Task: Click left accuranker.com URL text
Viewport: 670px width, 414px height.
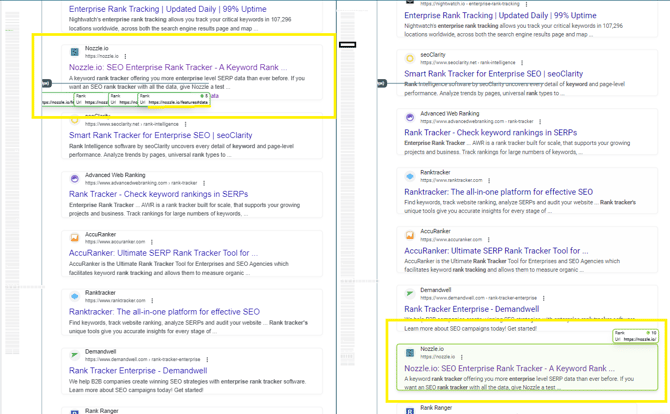Action: (x=115, y=242)
